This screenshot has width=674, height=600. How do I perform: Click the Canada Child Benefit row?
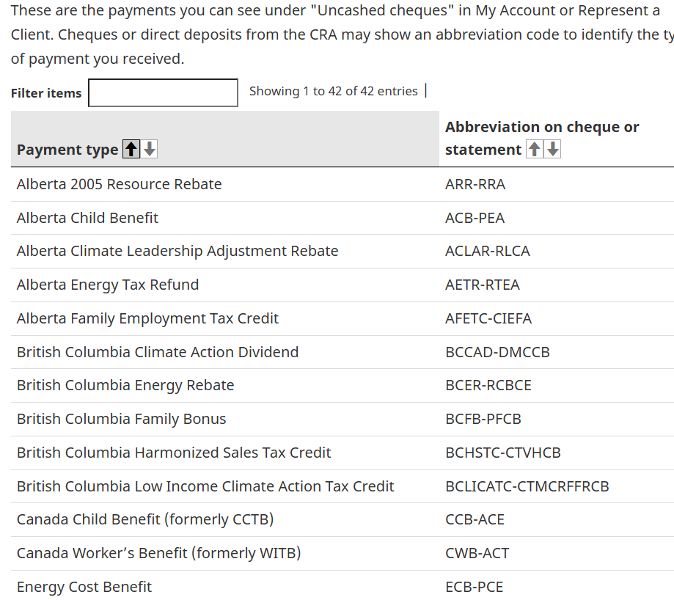point(145,519)
